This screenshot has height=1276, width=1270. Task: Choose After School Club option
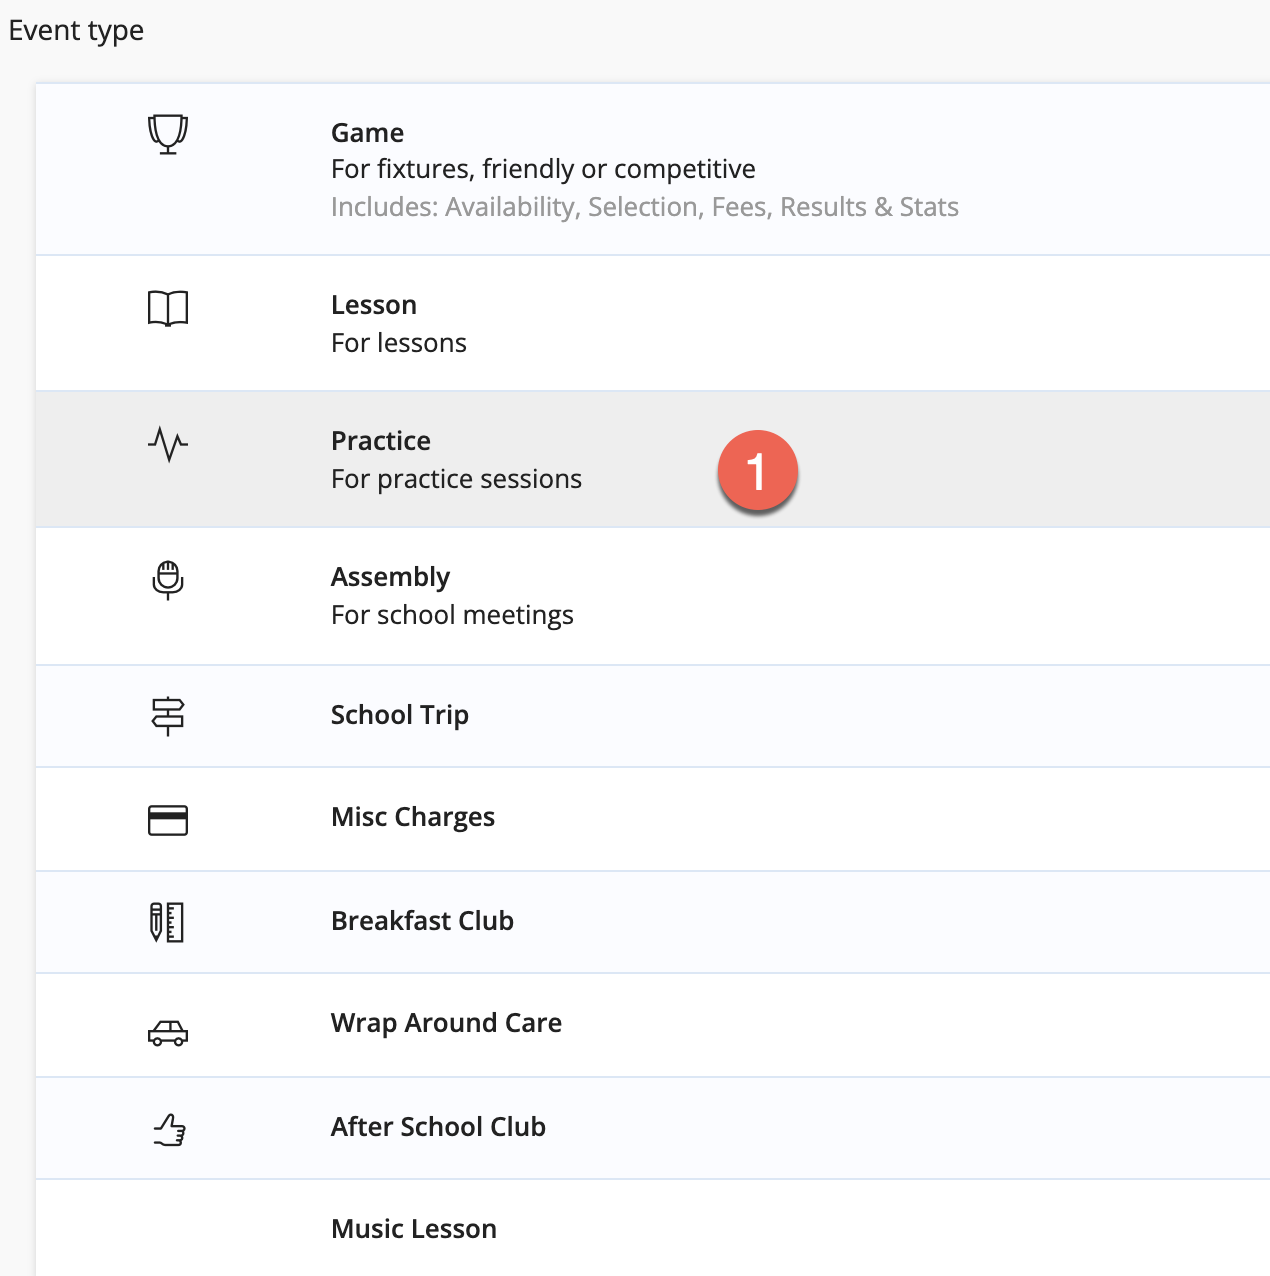[x=653, y=1128]
